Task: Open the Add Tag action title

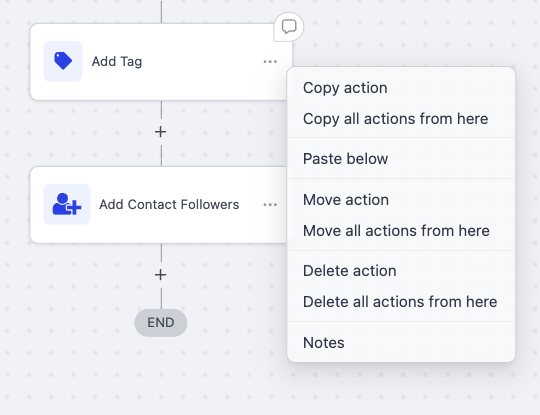Action: [x=117, y=62]
